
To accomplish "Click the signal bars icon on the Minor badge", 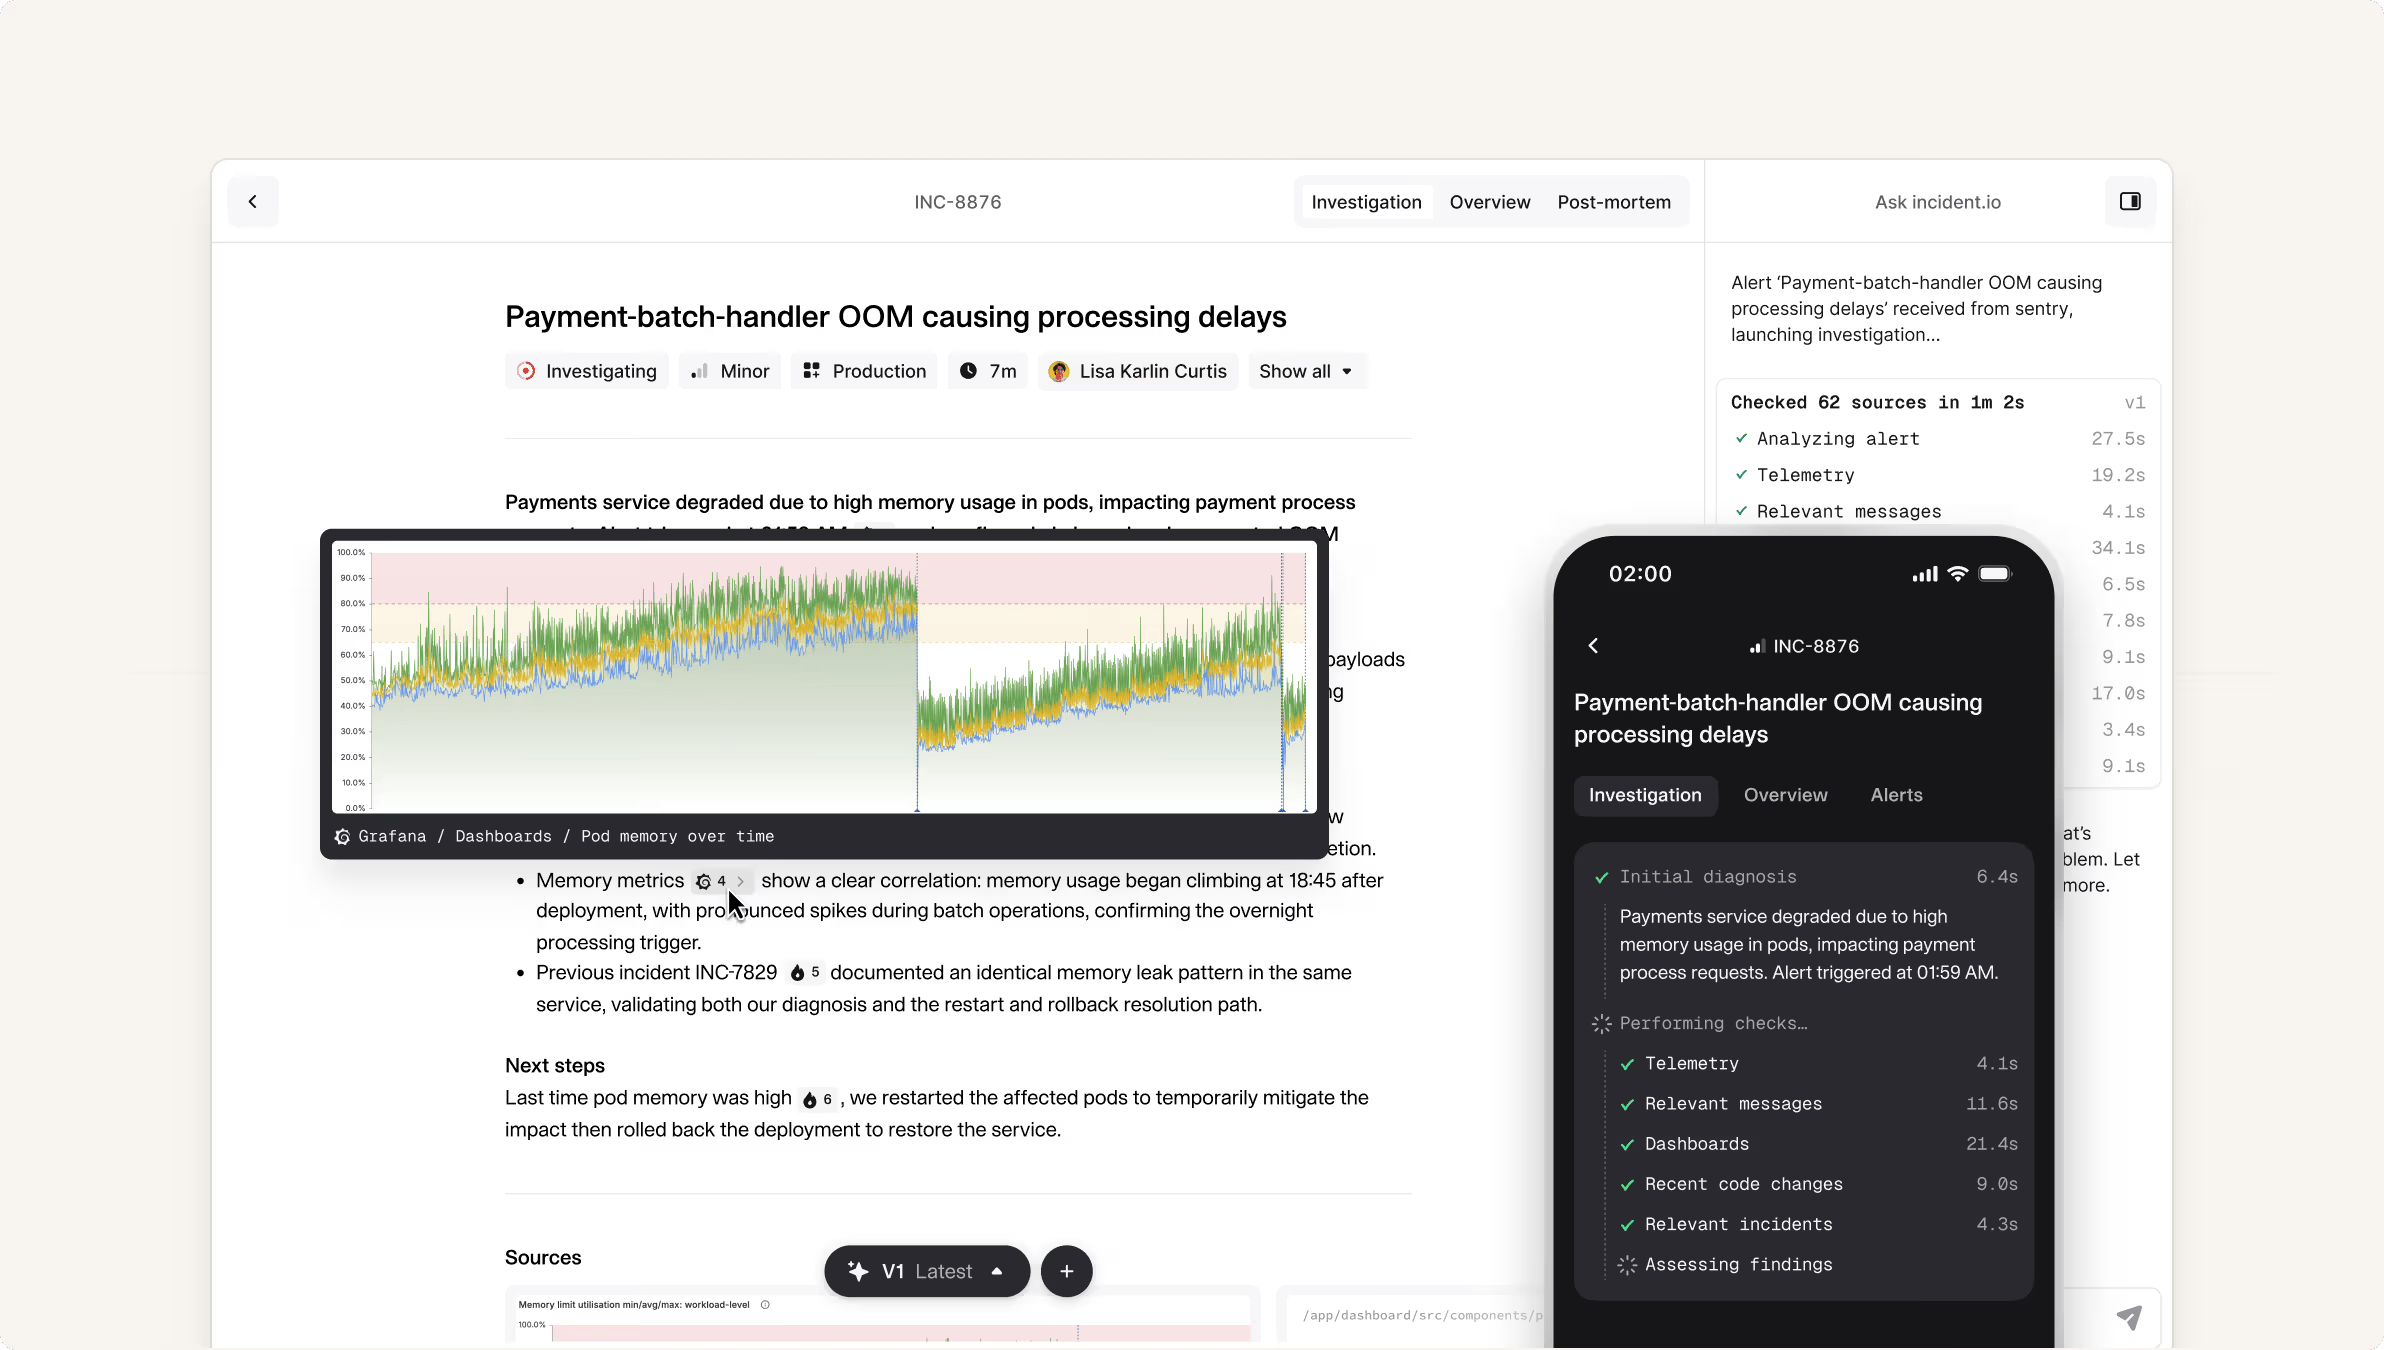I will 701,371.
